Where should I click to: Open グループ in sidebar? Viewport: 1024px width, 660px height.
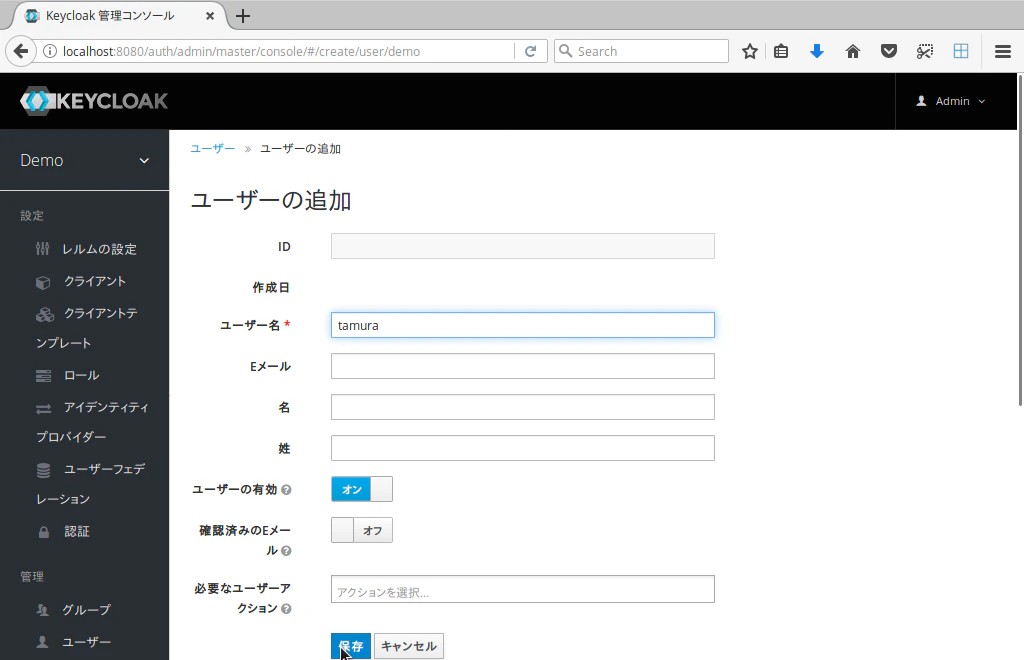click(86, 610)
